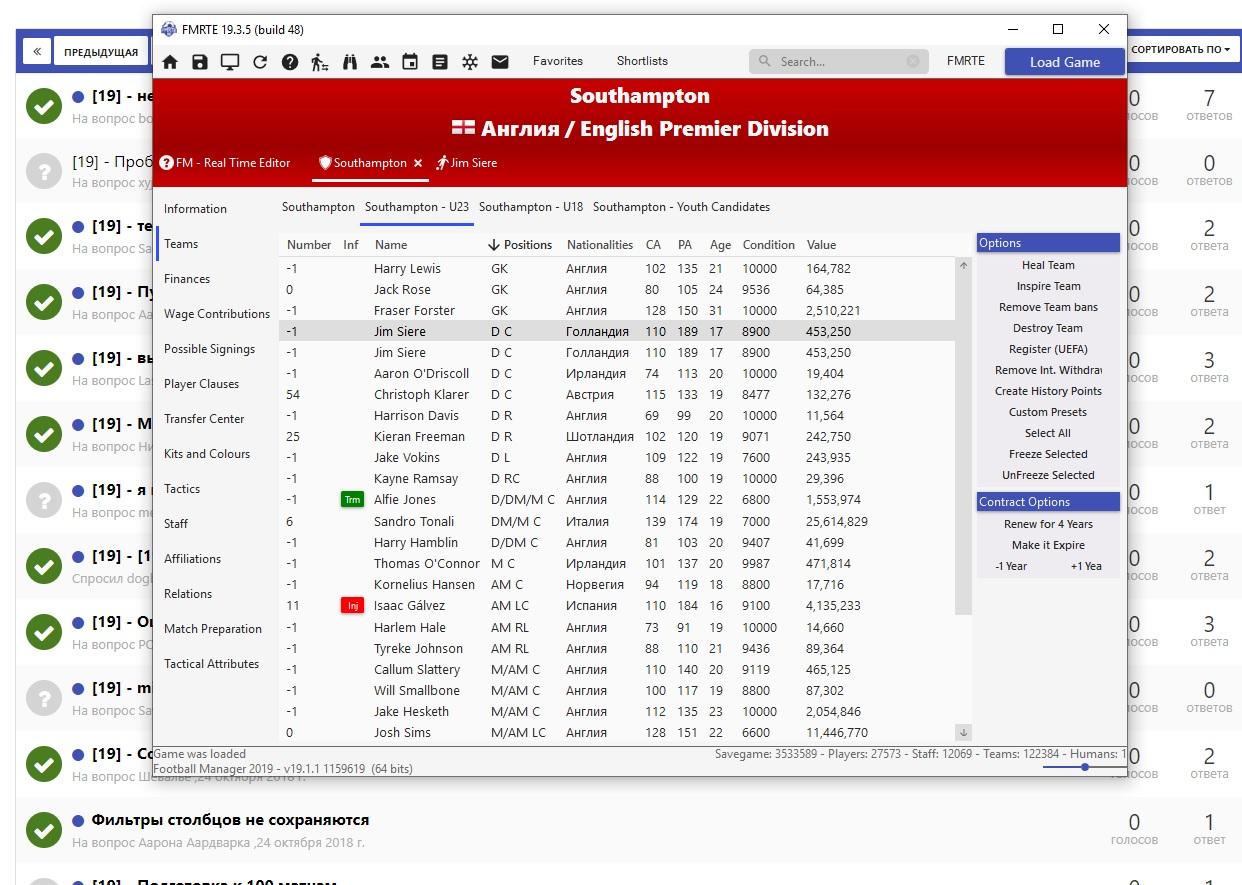Image resolution: width=1242 pixels, height=885 pixels.
Task: Click the envelope mail icon
Action: (x=500, y=62)
